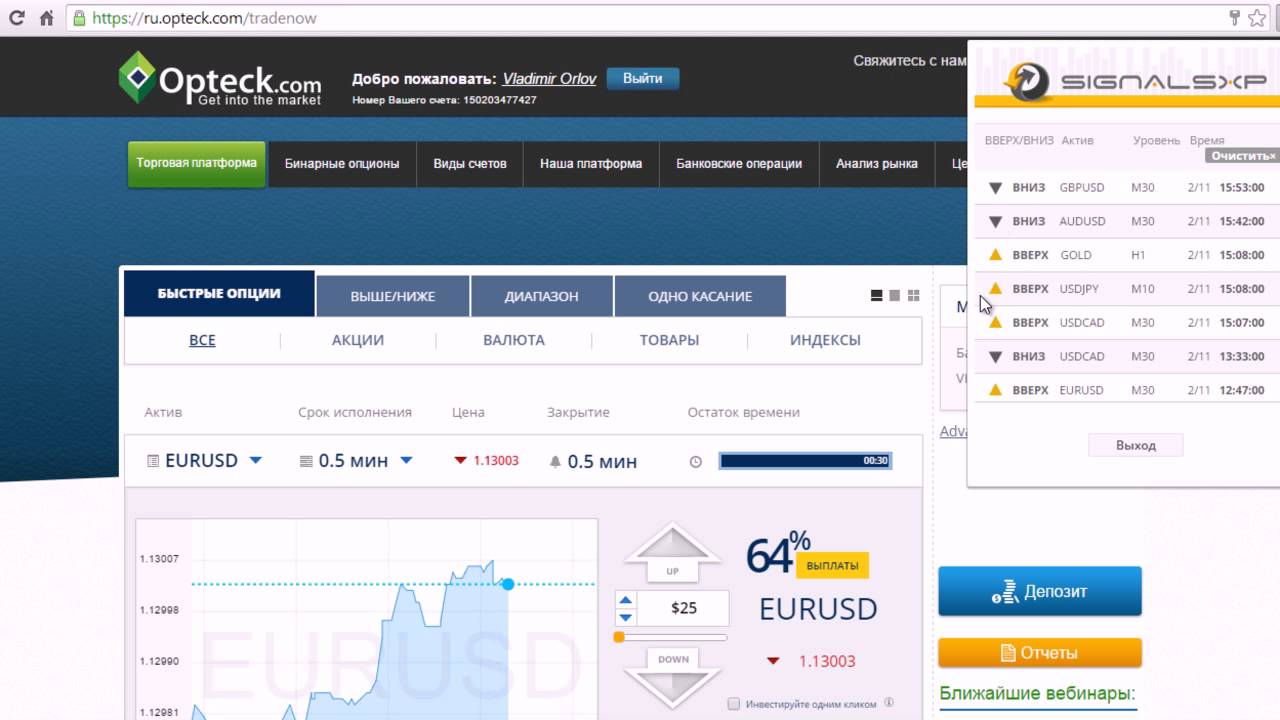Filter assets by АКЦИИ

(358, 340)
